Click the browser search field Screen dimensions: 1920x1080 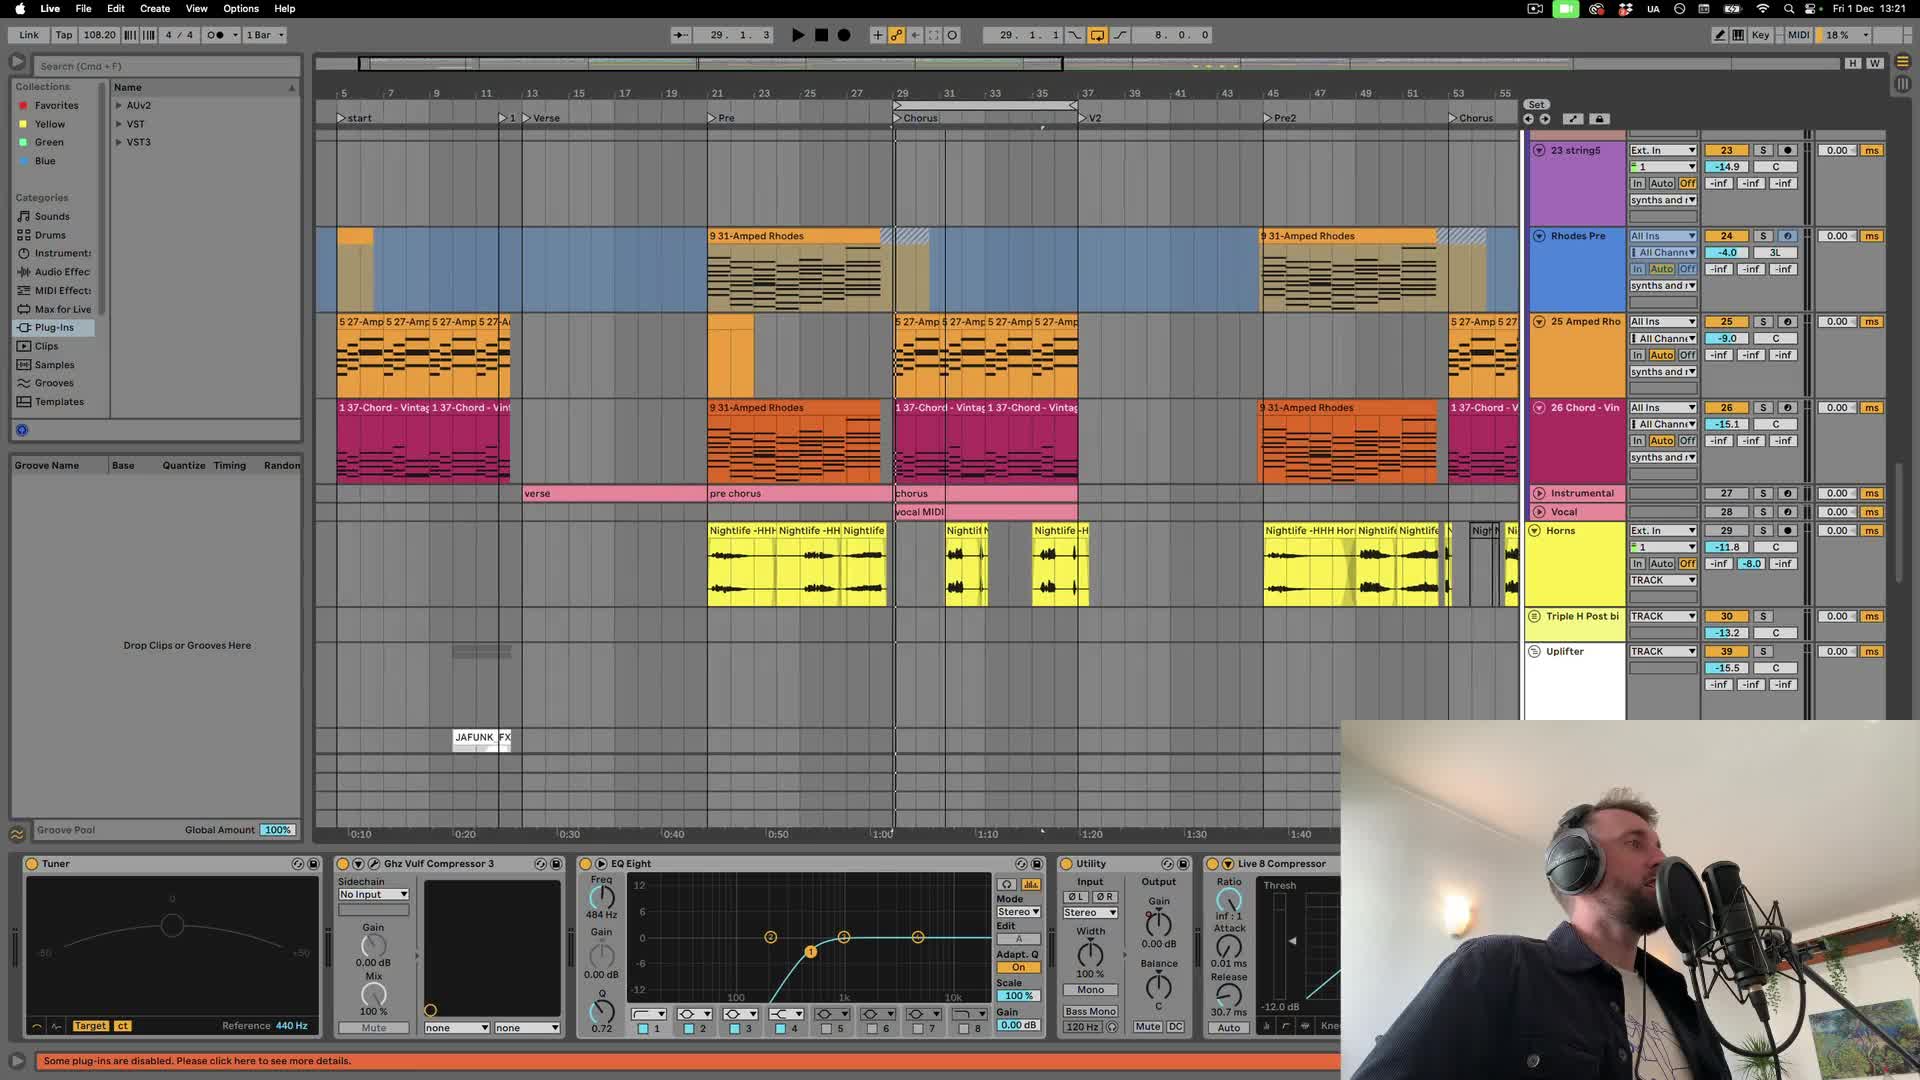pyautogui.click(x=166, y=66)
